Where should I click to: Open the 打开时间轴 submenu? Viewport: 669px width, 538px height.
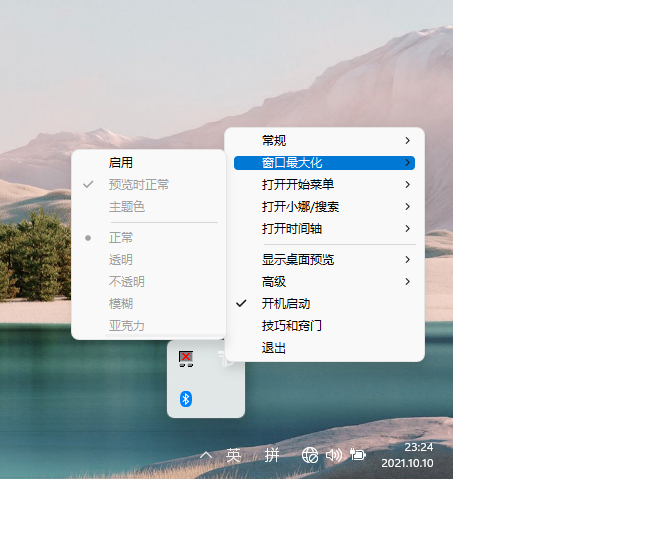coord(324,229)
